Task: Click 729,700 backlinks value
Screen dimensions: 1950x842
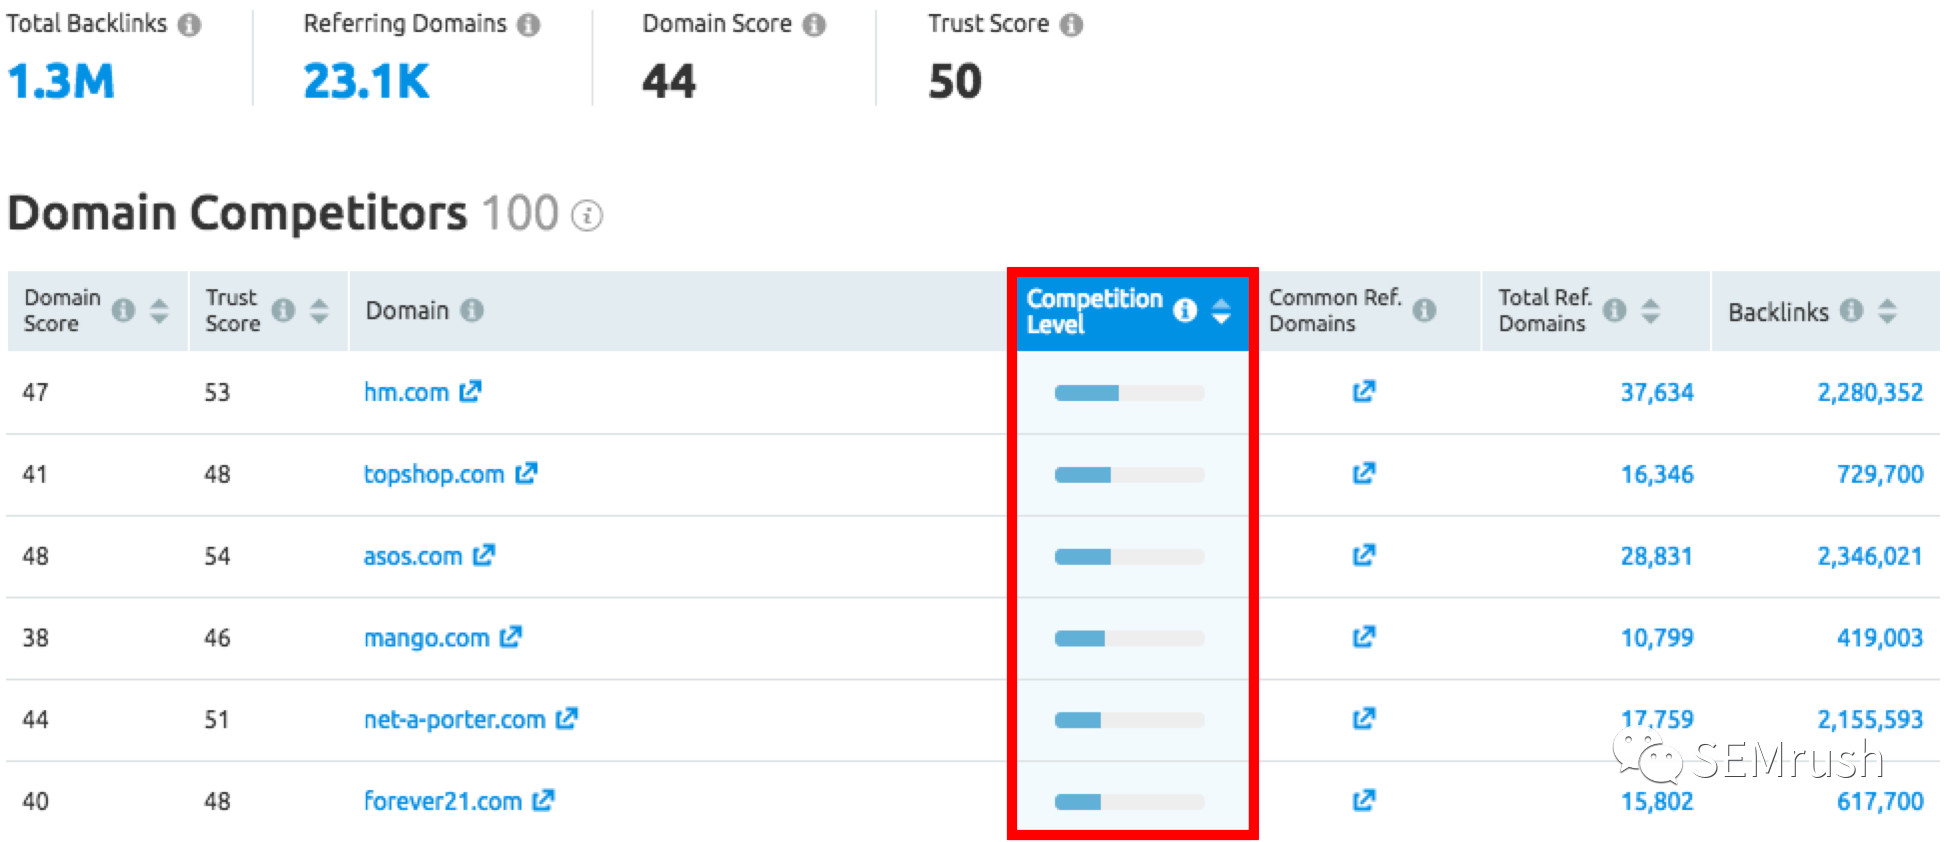Action: [1880, 474]
